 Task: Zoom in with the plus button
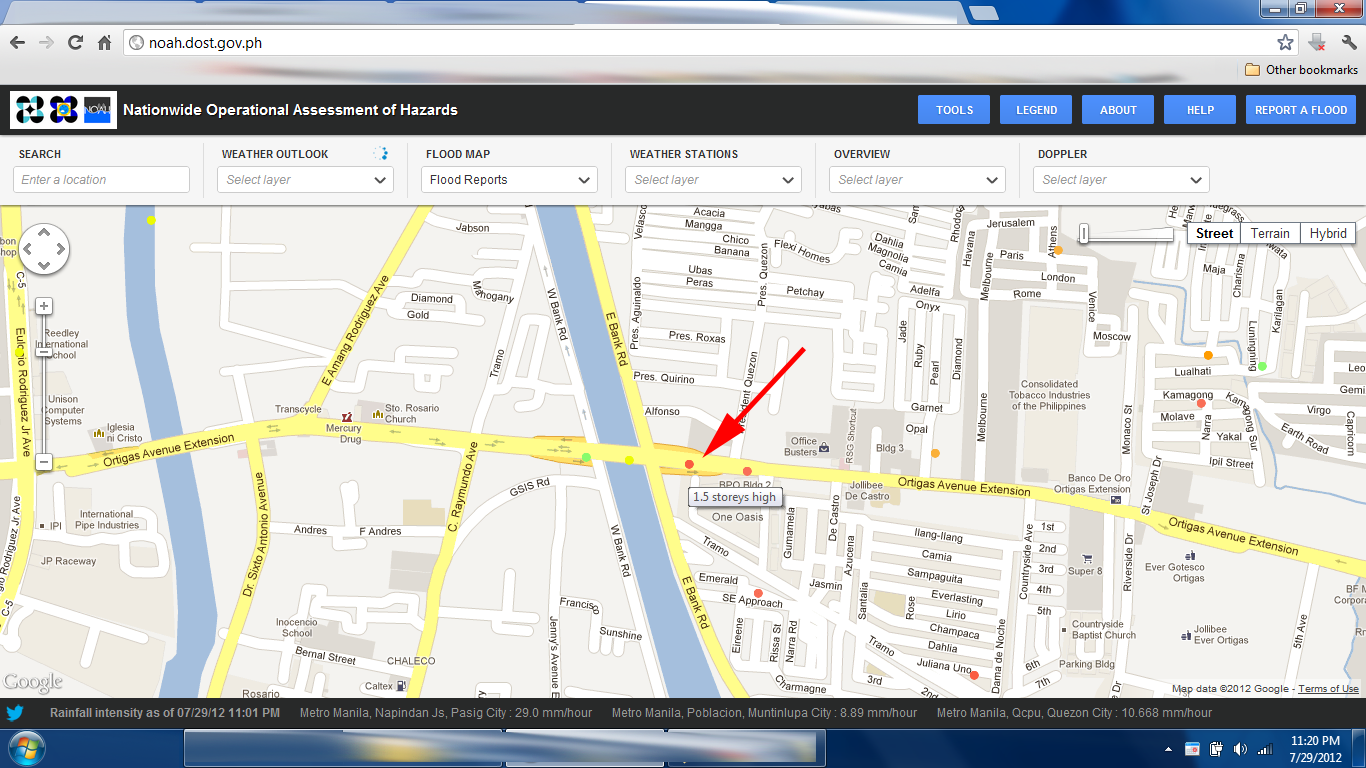pos(44,306)
